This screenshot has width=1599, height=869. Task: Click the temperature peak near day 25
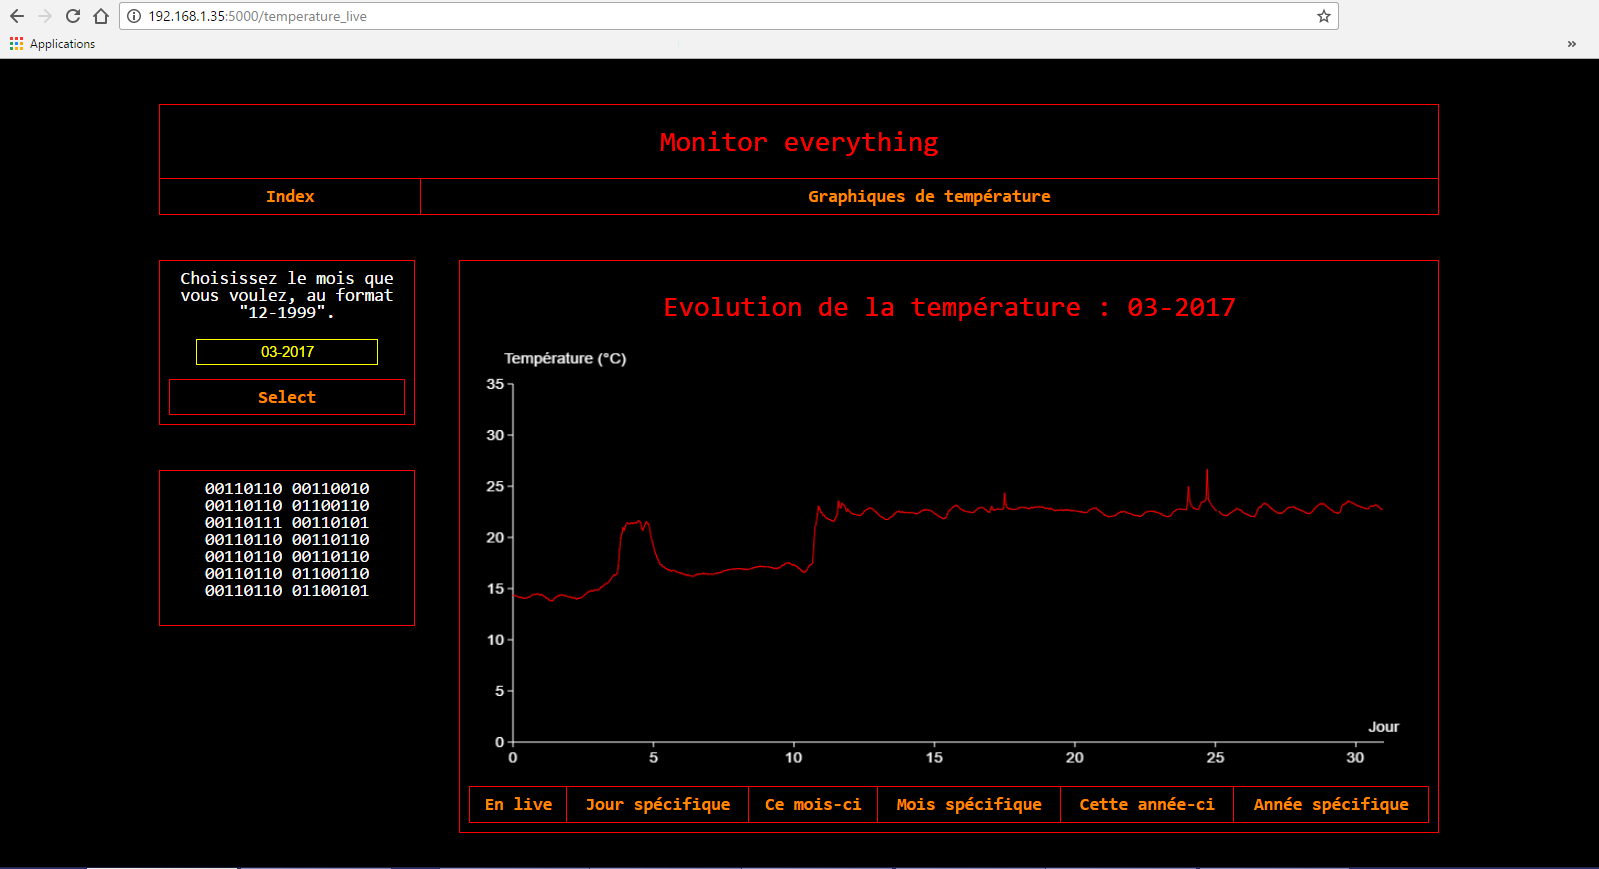1207,472
